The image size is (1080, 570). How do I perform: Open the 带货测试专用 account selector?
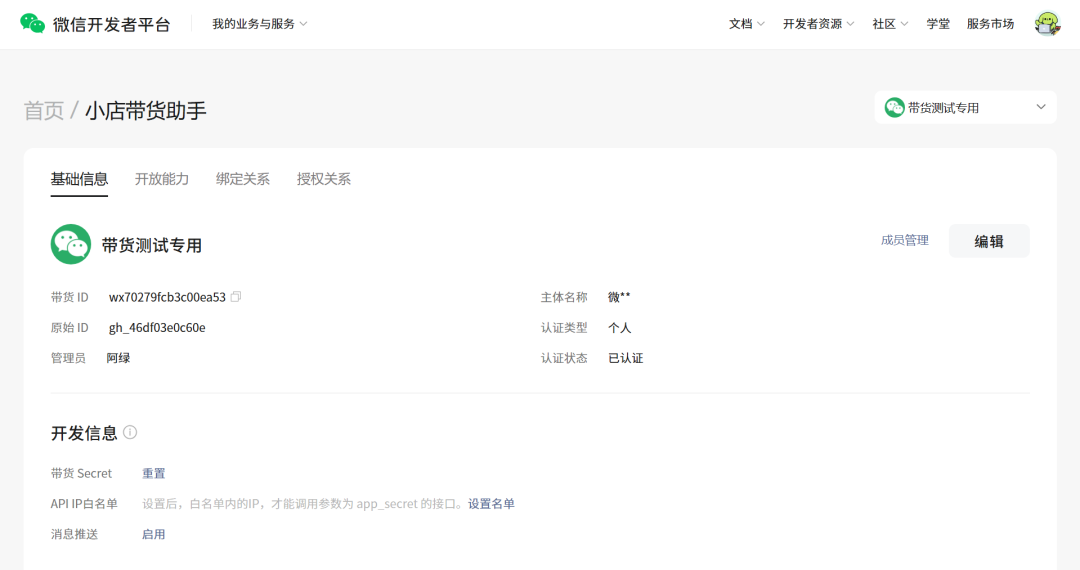pyautogui.click(x=965, y=107)
